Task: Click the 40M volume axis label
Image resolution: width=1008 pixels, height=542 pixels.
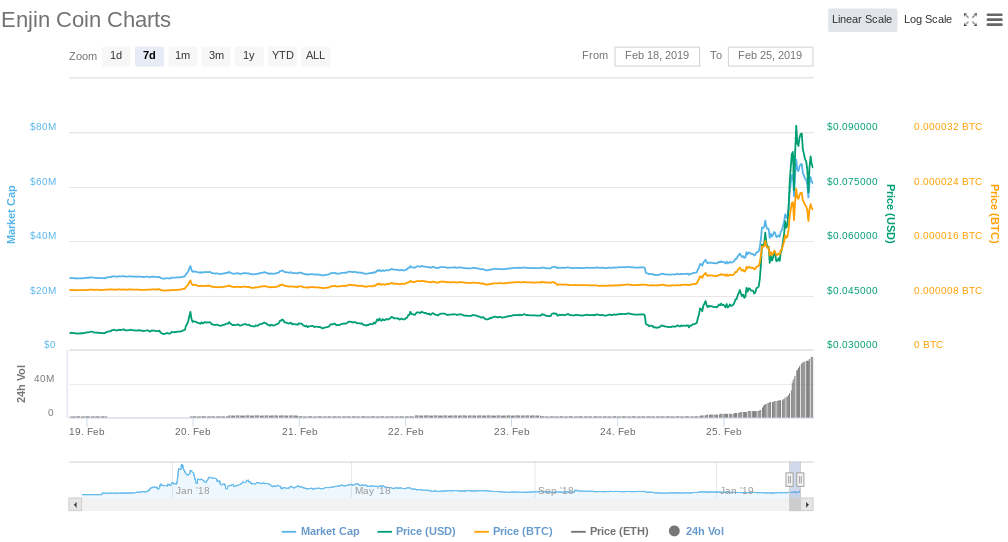Action: coord(44,379)
